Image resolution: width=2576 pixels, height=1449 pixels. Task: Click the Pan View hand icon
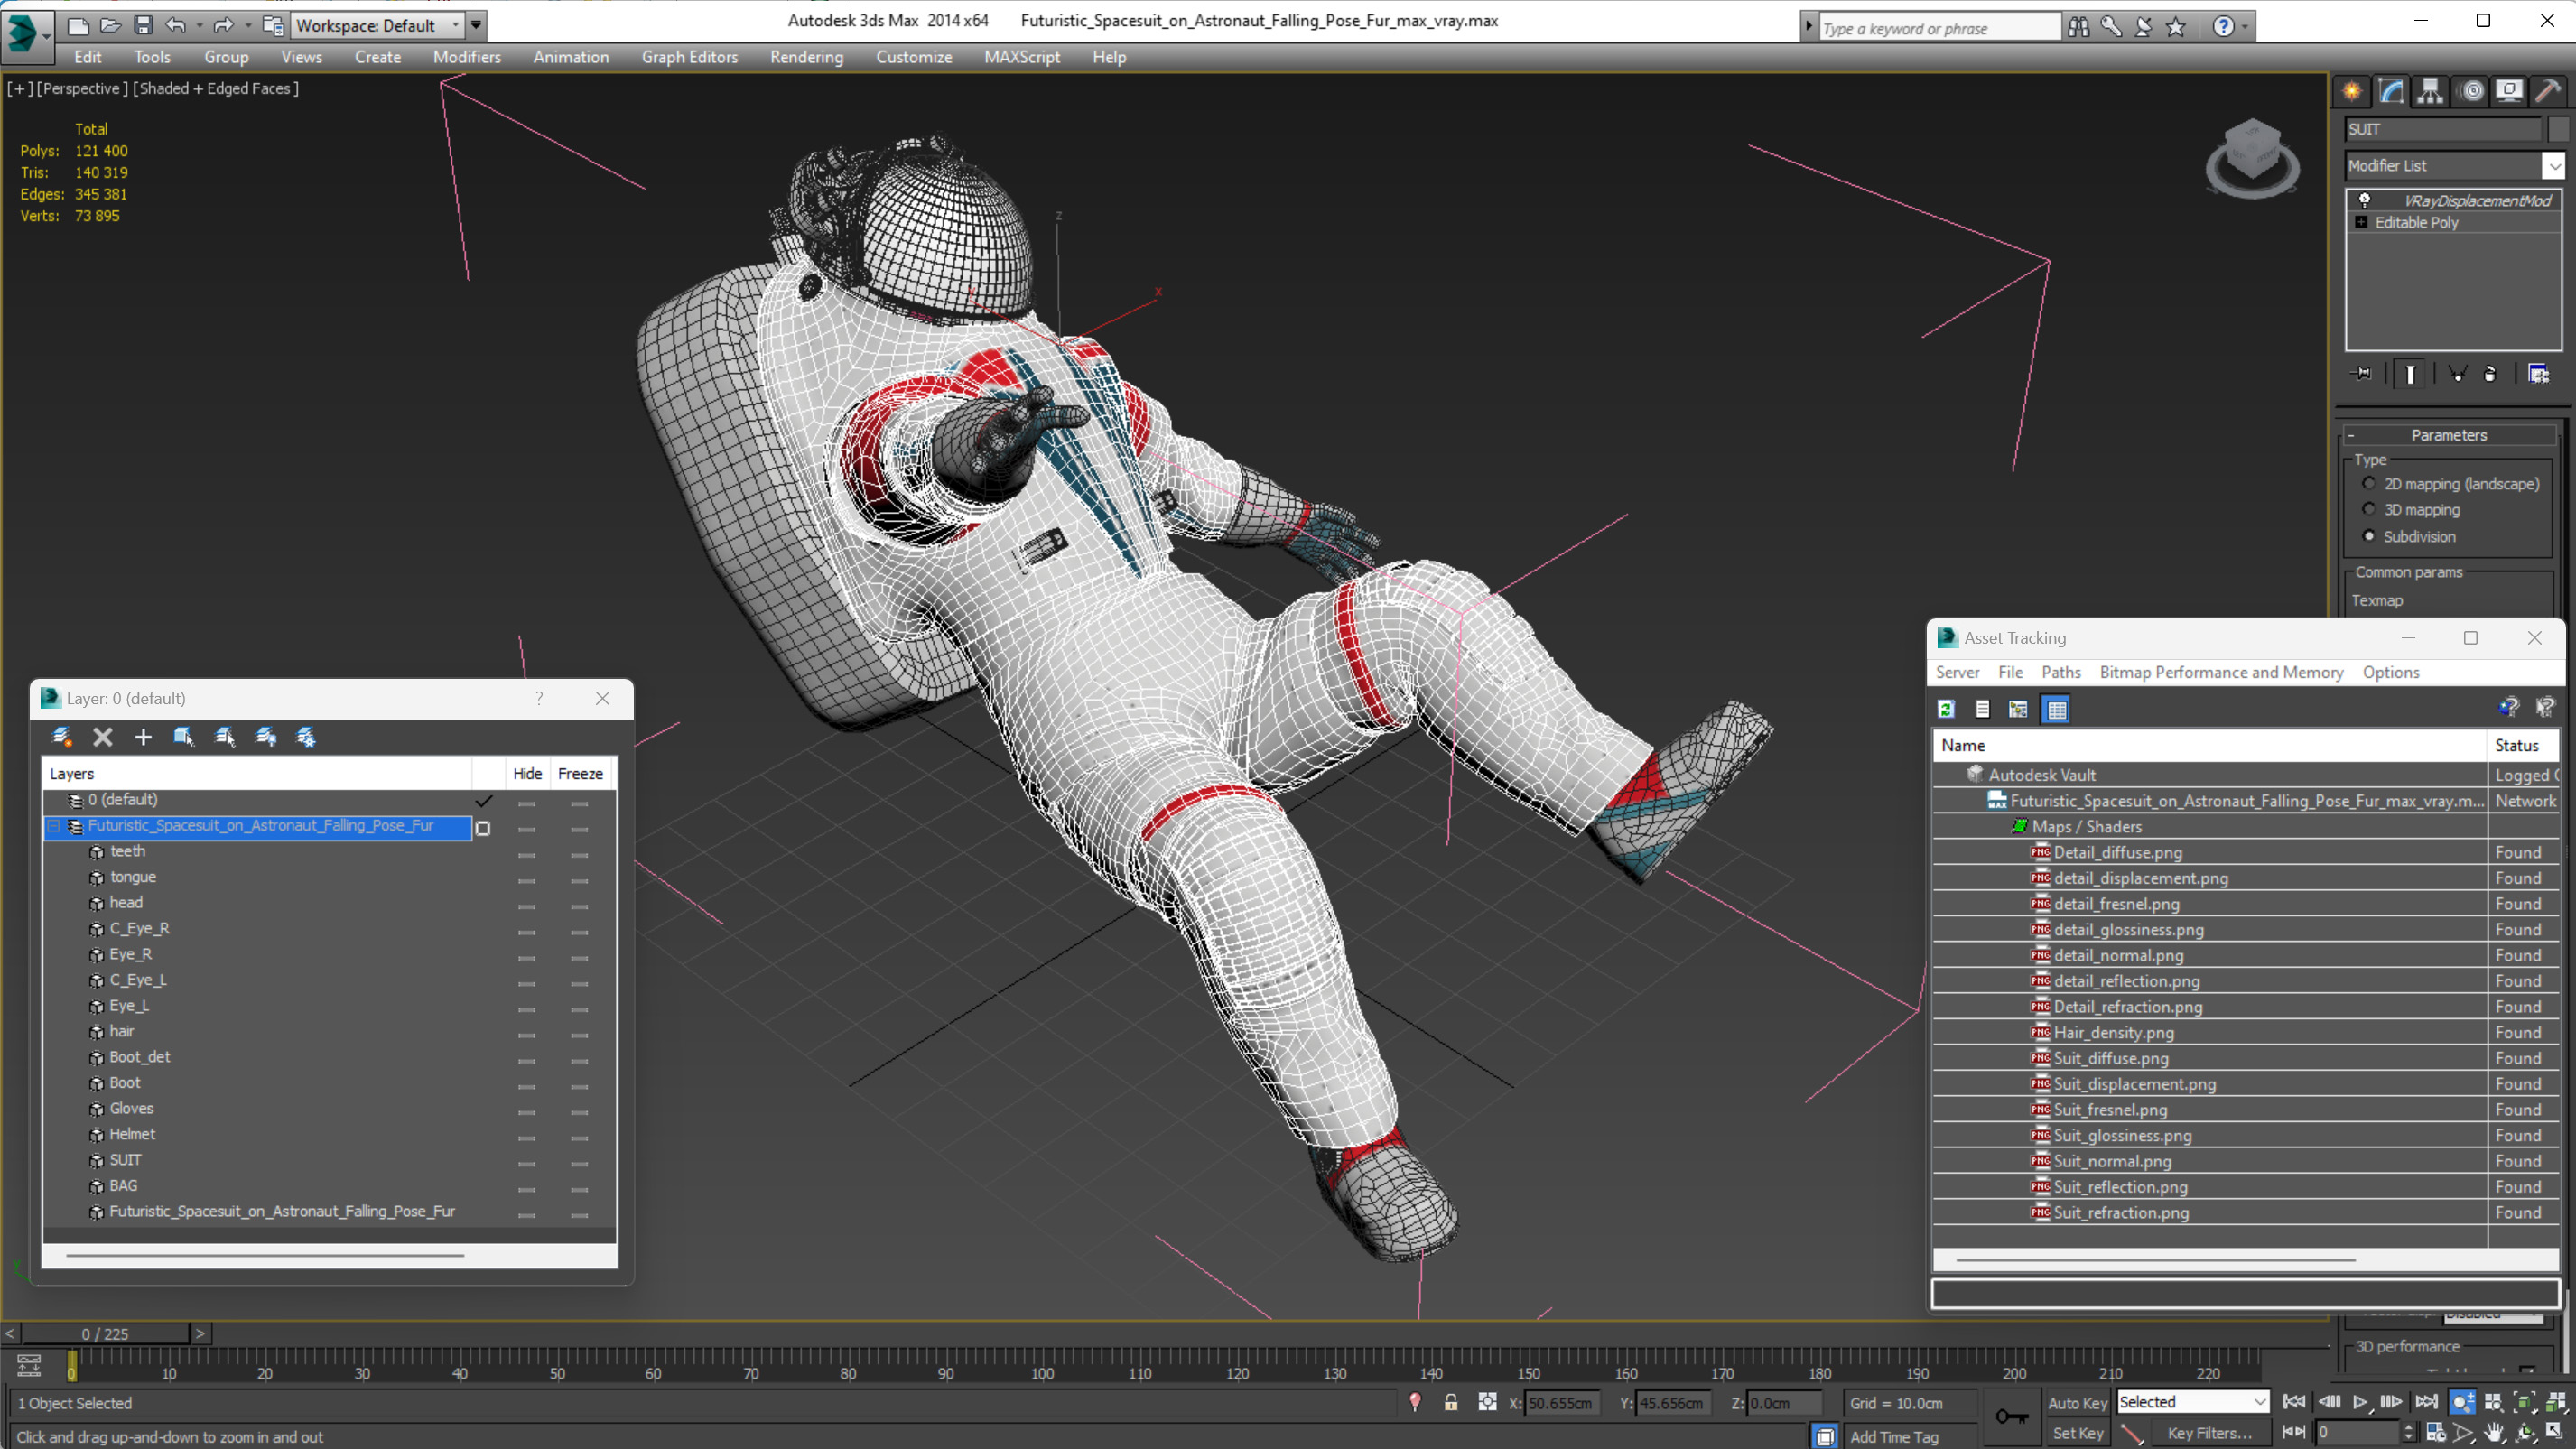[2495, 1432]
